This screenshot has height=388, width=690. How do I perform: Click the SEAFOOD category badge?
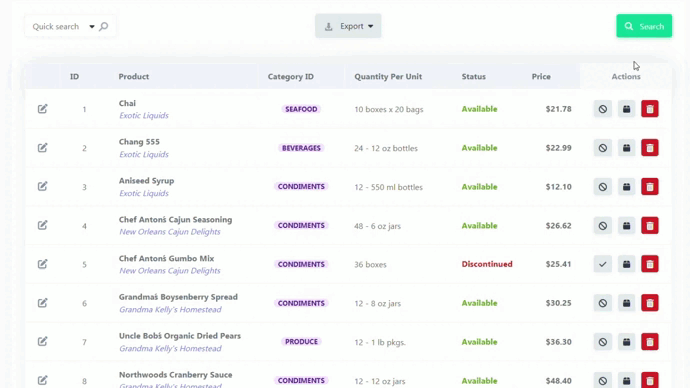click(x=301, y=109)
